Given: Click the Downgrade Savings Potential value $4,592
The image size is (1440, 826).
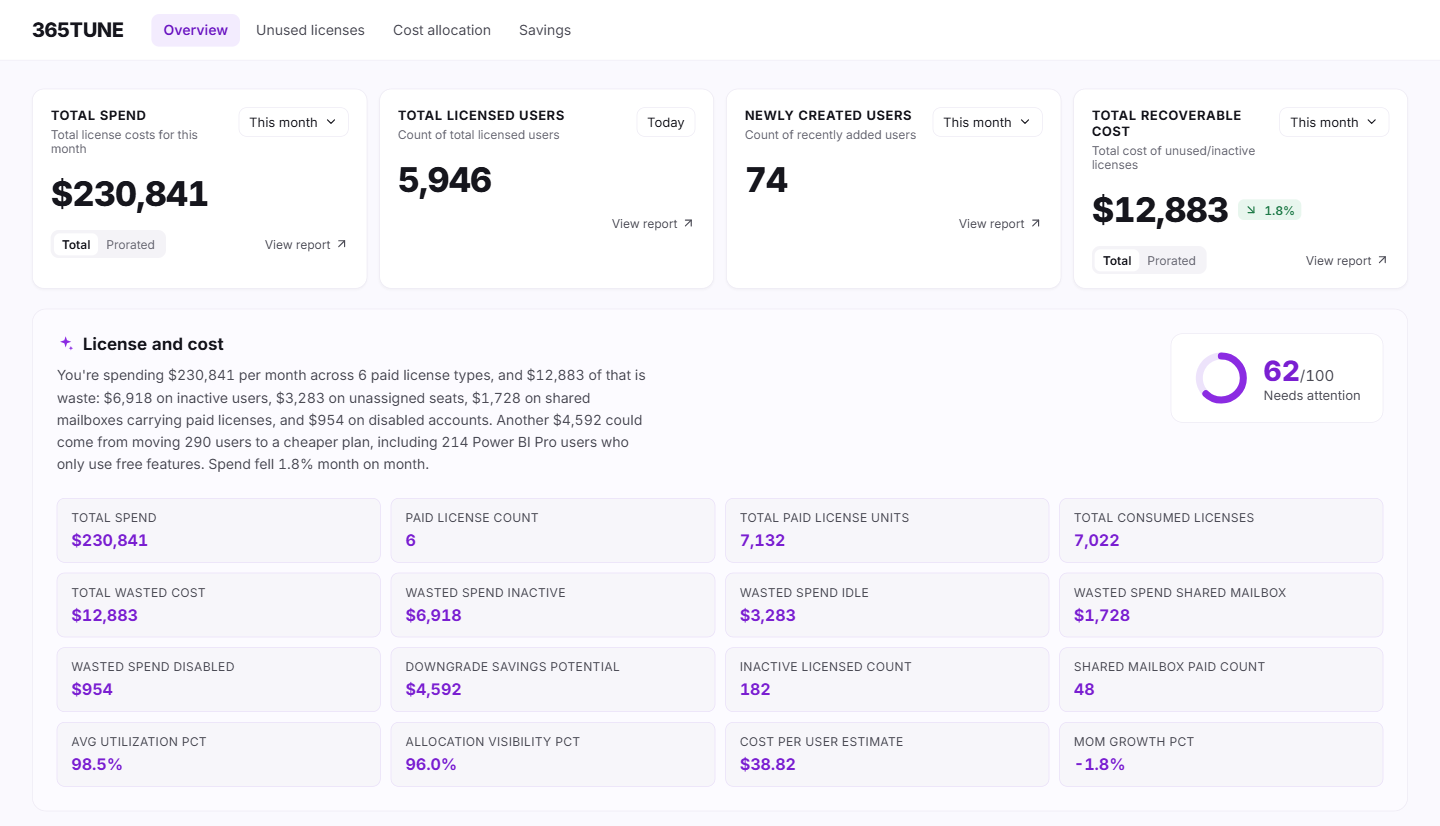Looking at the screenshot, I should 433,689.
